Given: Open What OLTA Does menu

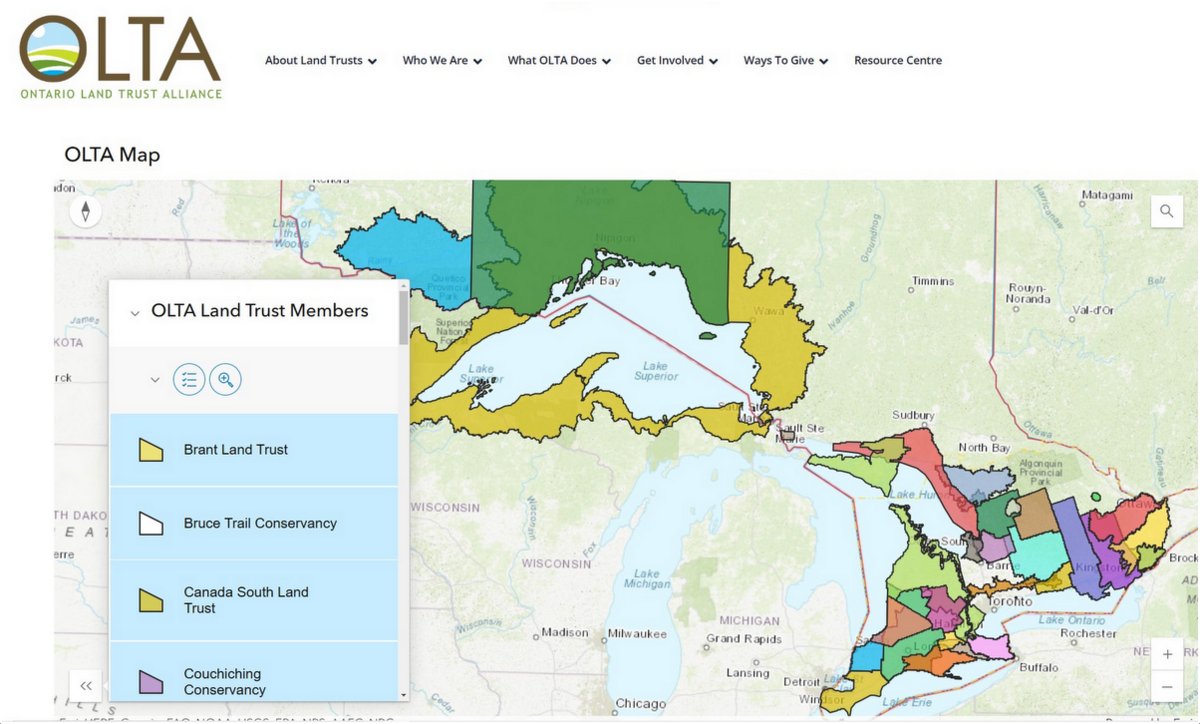Looking at the screenshot, I should 559,60.
